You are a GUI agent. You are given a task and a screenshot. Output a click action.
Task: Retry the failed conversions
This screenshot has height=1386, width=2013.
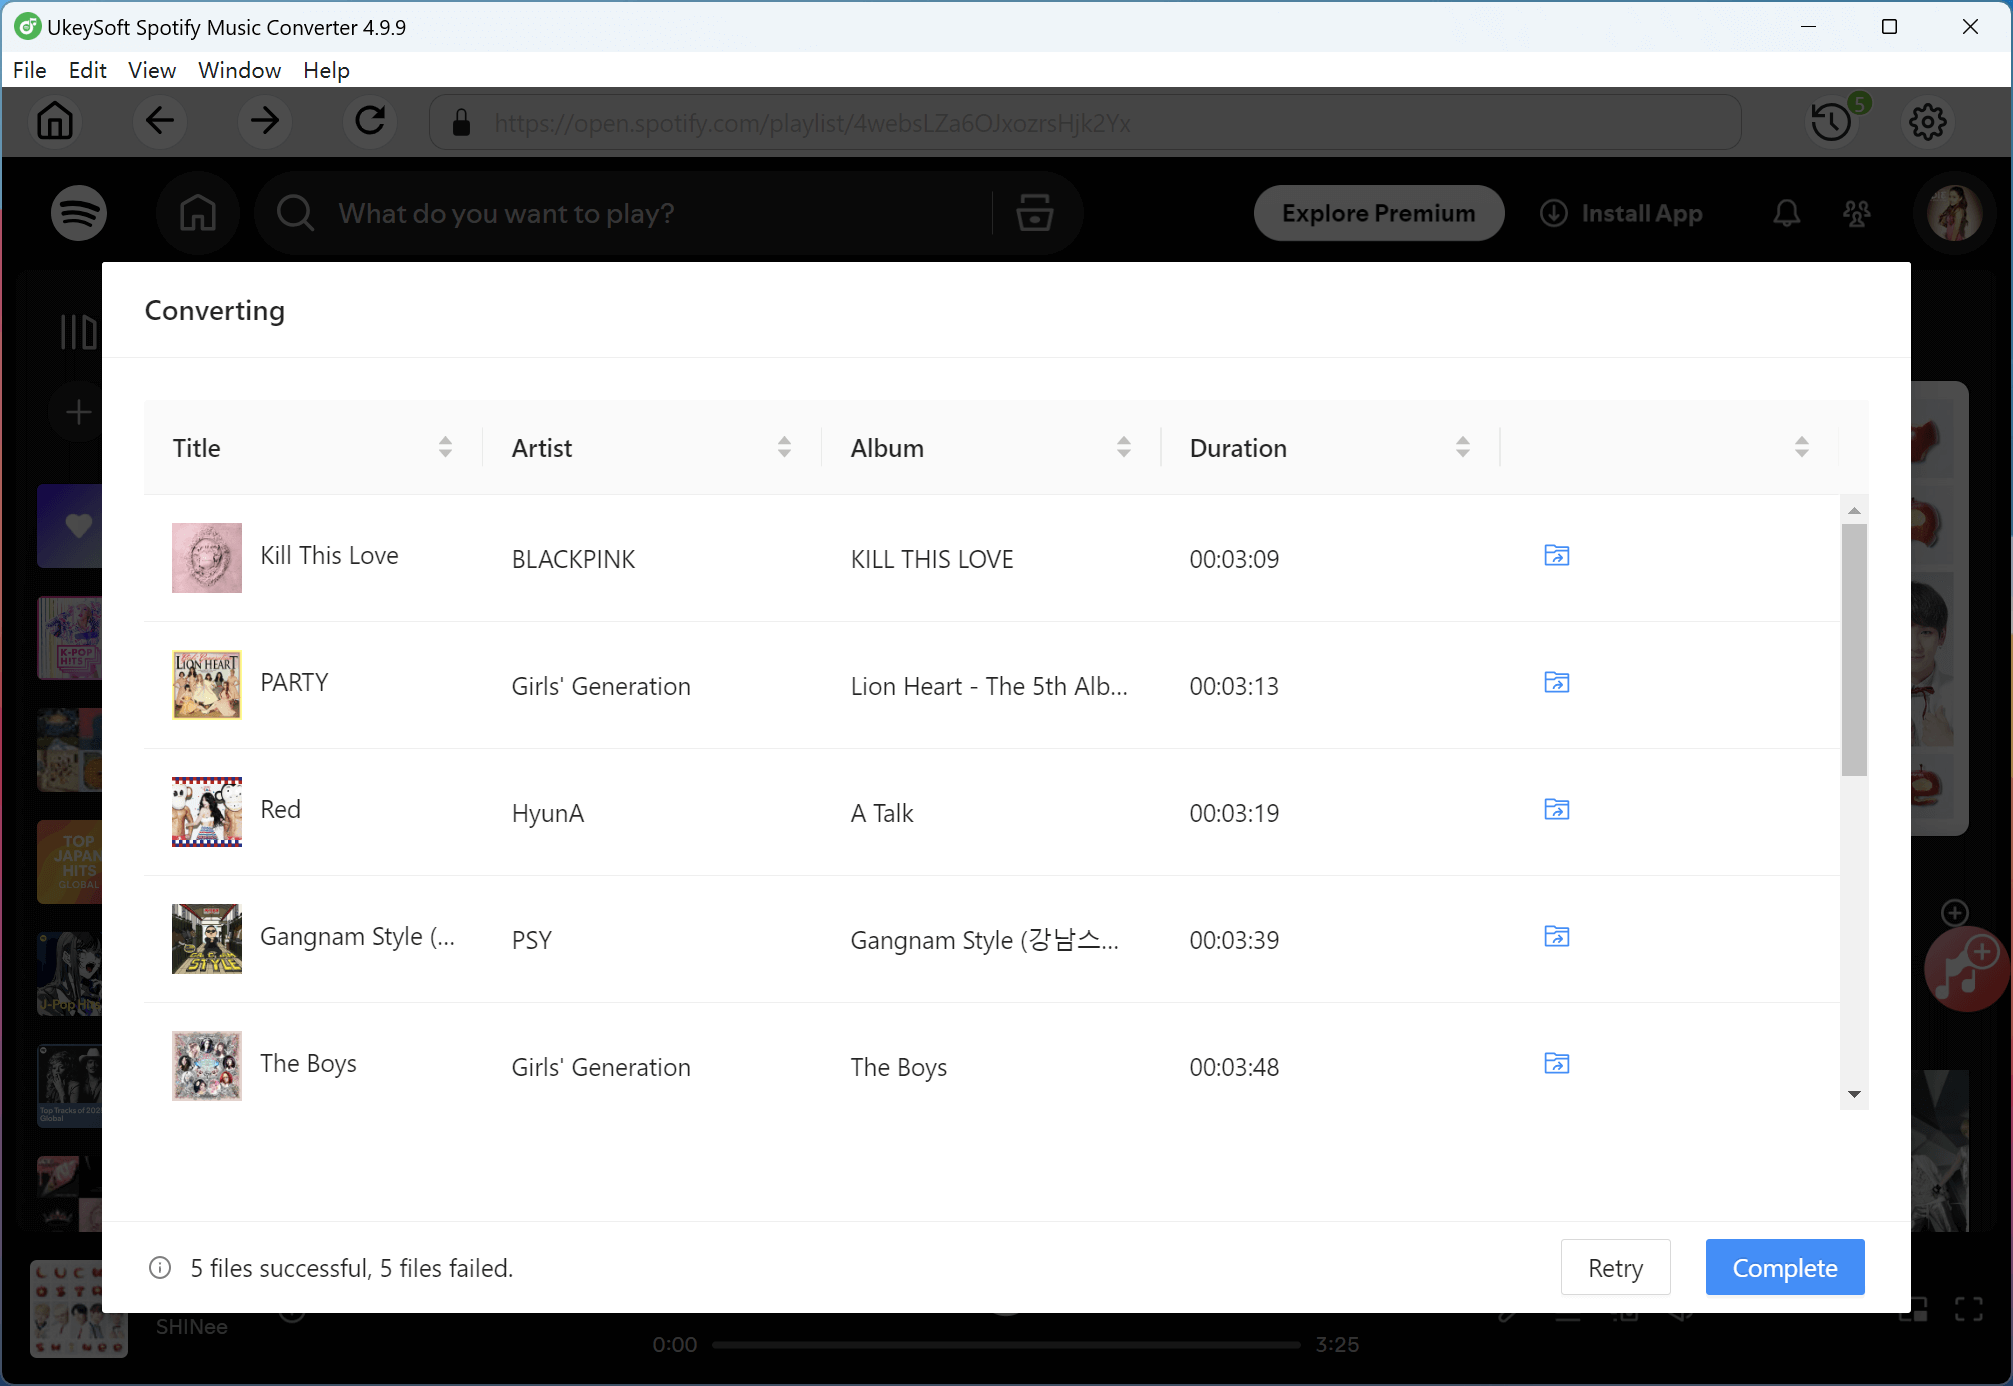[1614, 1267]
